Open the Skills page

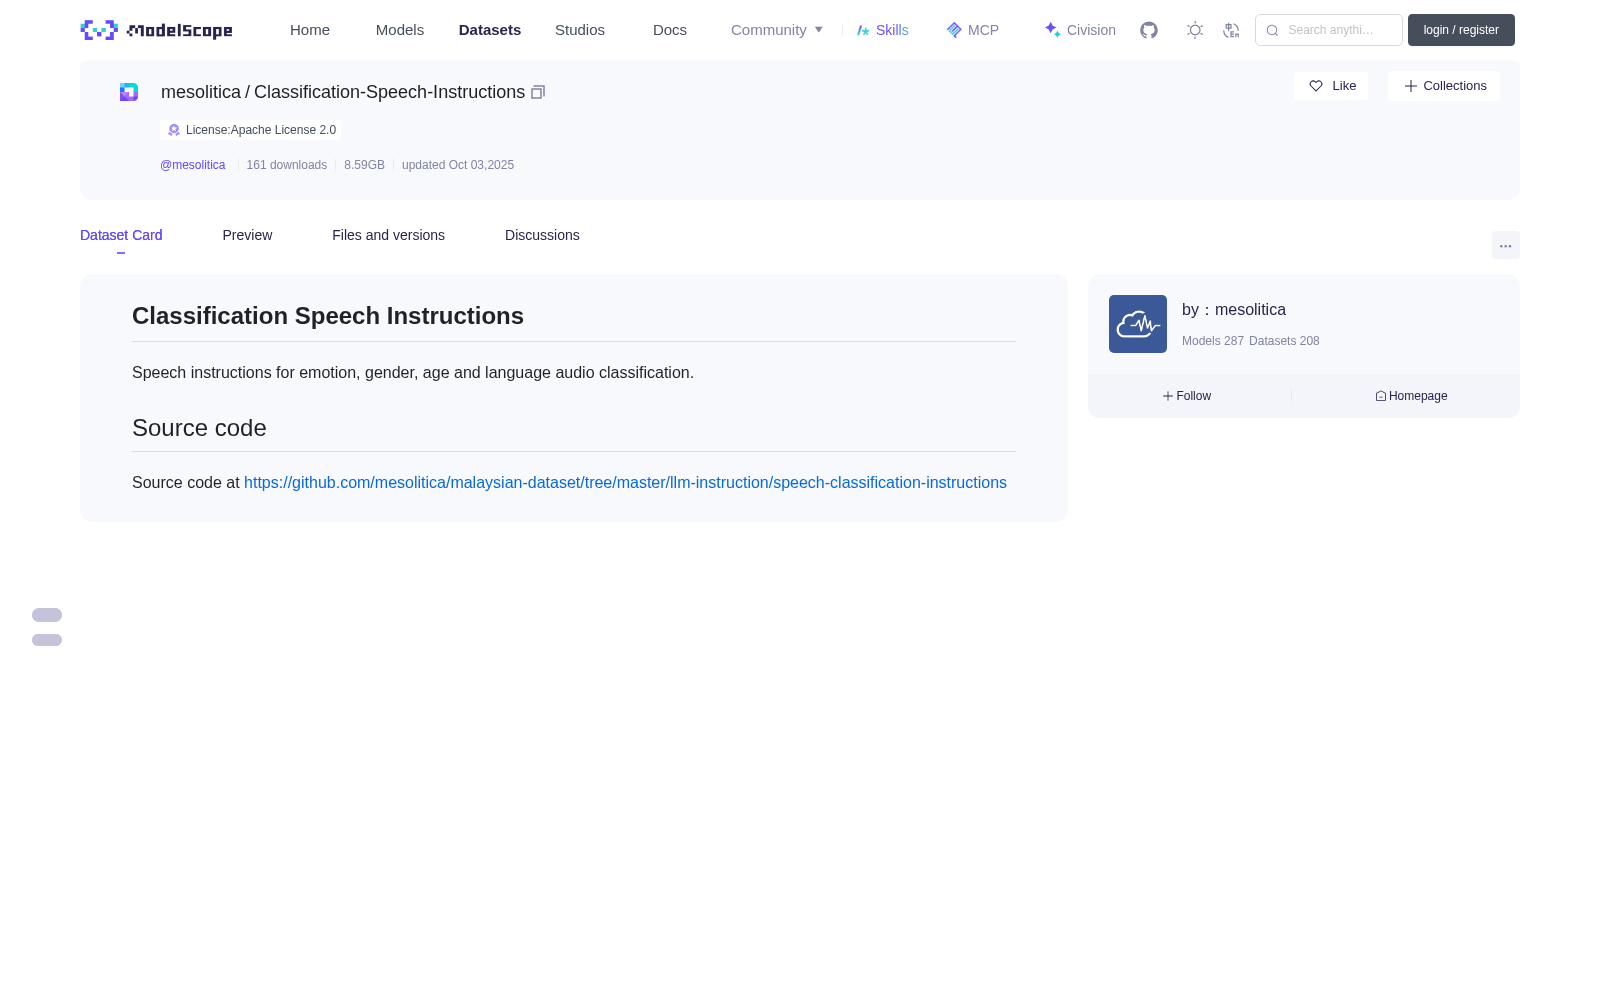(883, 30)
